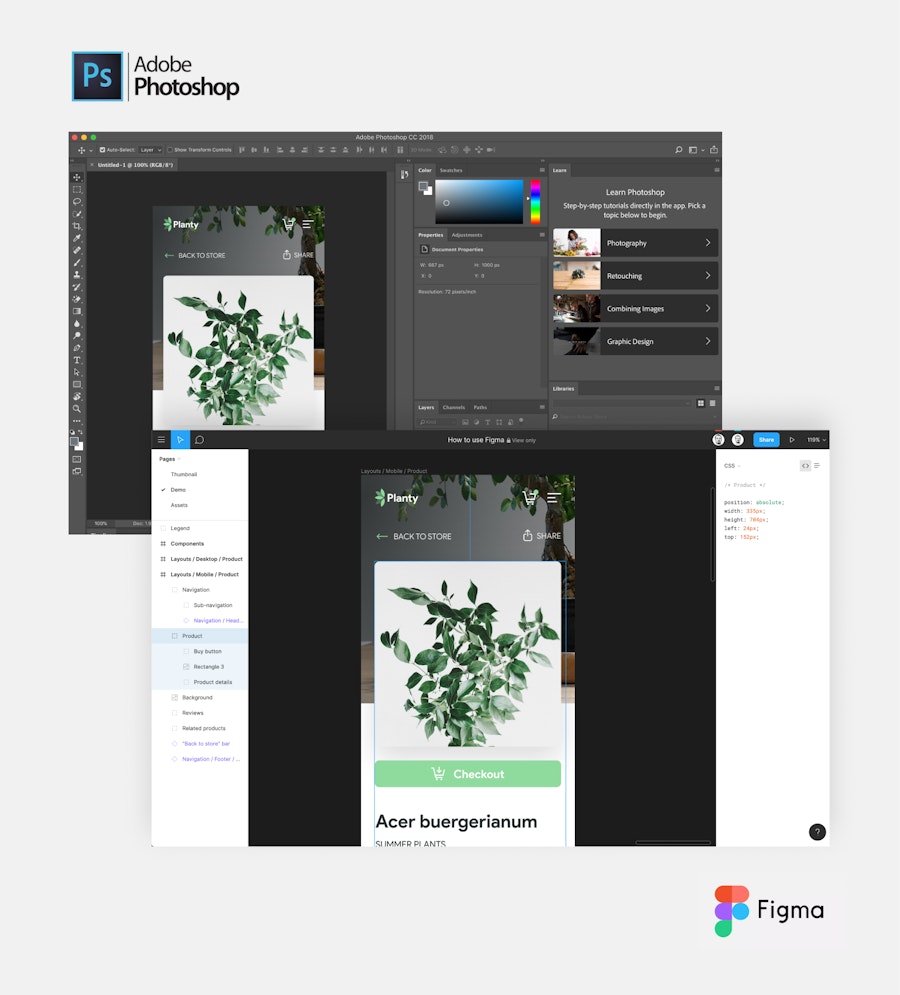The height and width of the screenshot is (995, 900).
Task: Select the Brush tool in Photoshop
Action: click(77, 263)
